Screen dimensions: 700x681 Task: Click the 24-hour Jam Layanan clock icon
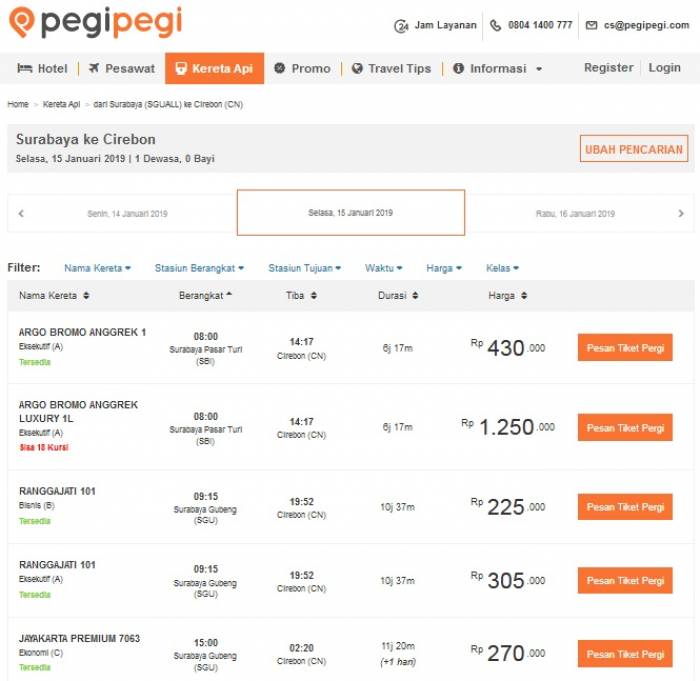click(x=401, y=26)
